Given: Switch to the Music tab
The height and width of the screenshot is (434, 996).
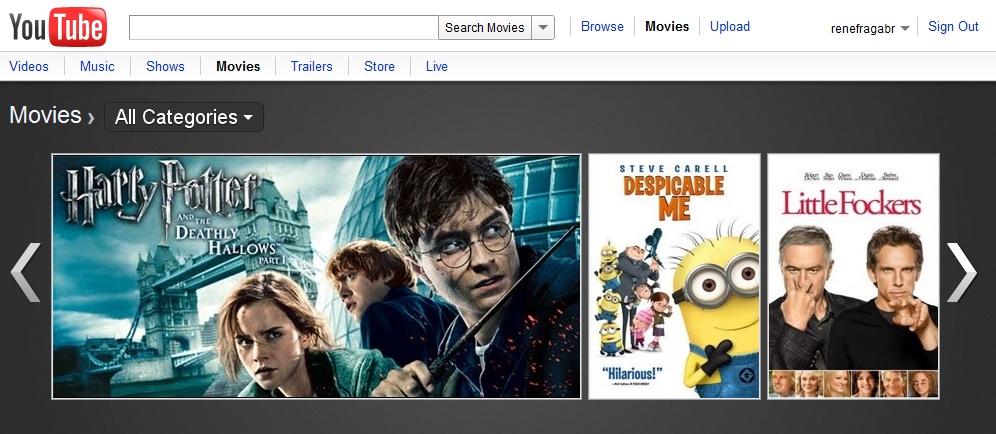Looking at the screenshot, I should [x=97, y=67].
